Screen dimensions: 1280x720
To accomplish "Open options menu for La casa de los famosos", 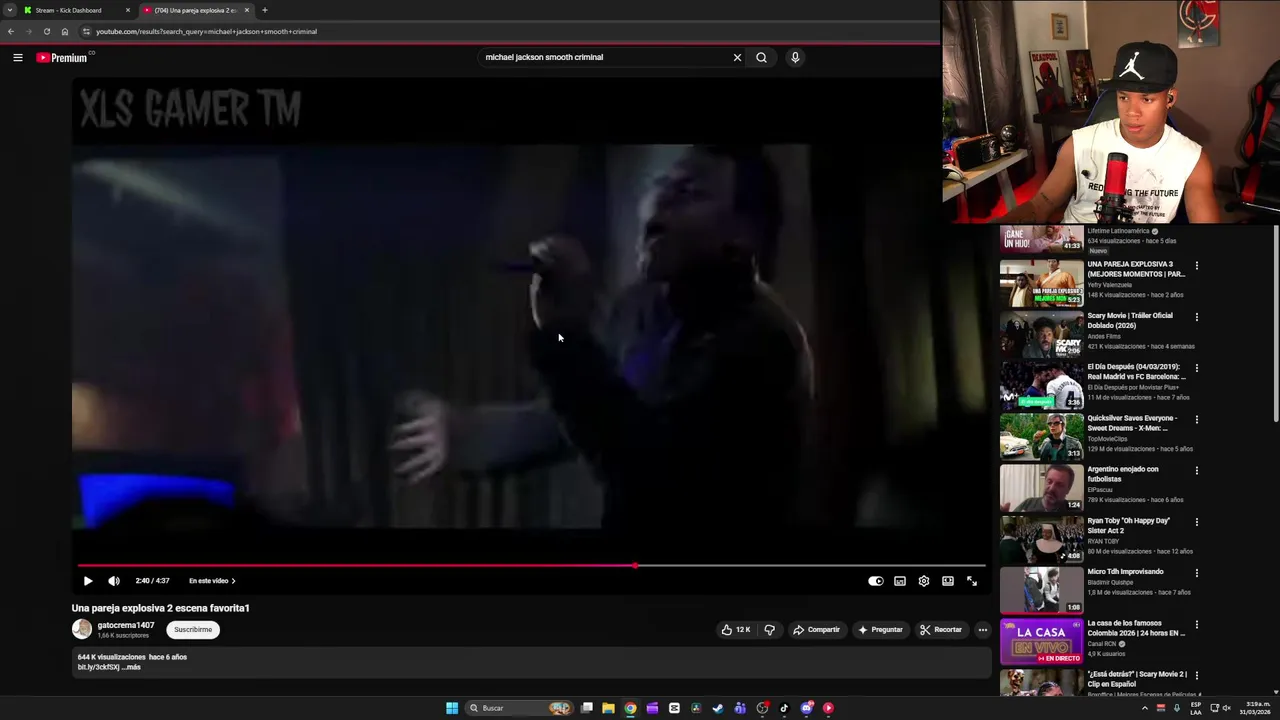I will 1196,625.
